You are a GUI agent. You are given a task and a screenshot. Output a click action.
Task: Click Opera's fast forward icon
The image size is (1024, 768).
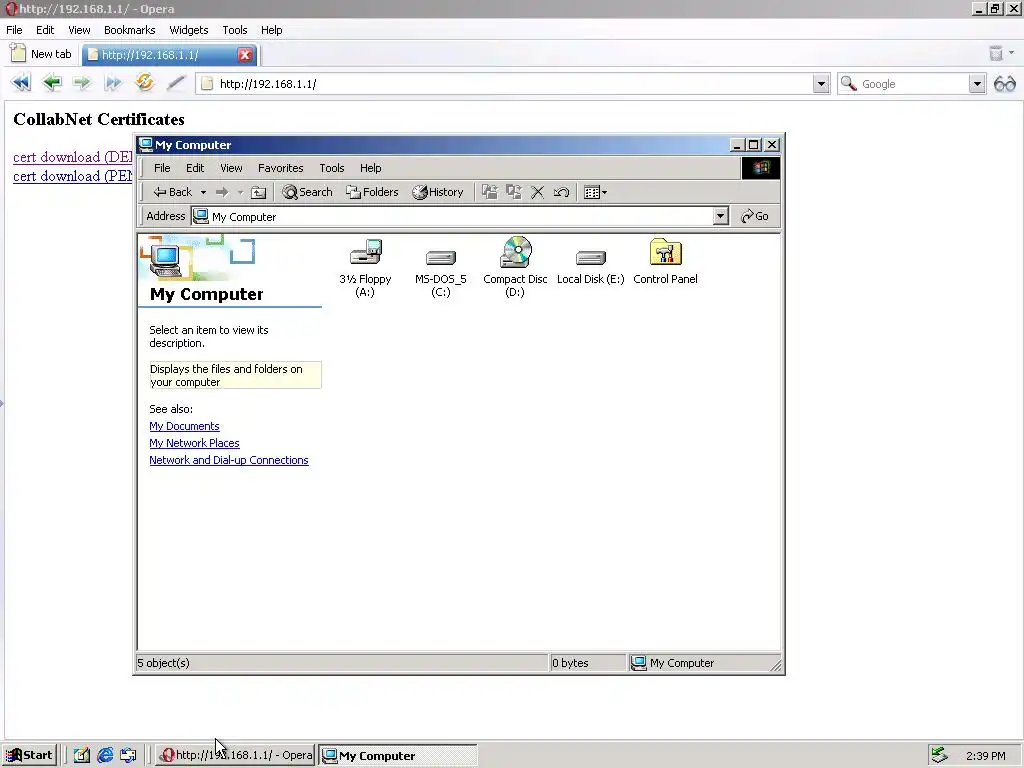[113, 83]
